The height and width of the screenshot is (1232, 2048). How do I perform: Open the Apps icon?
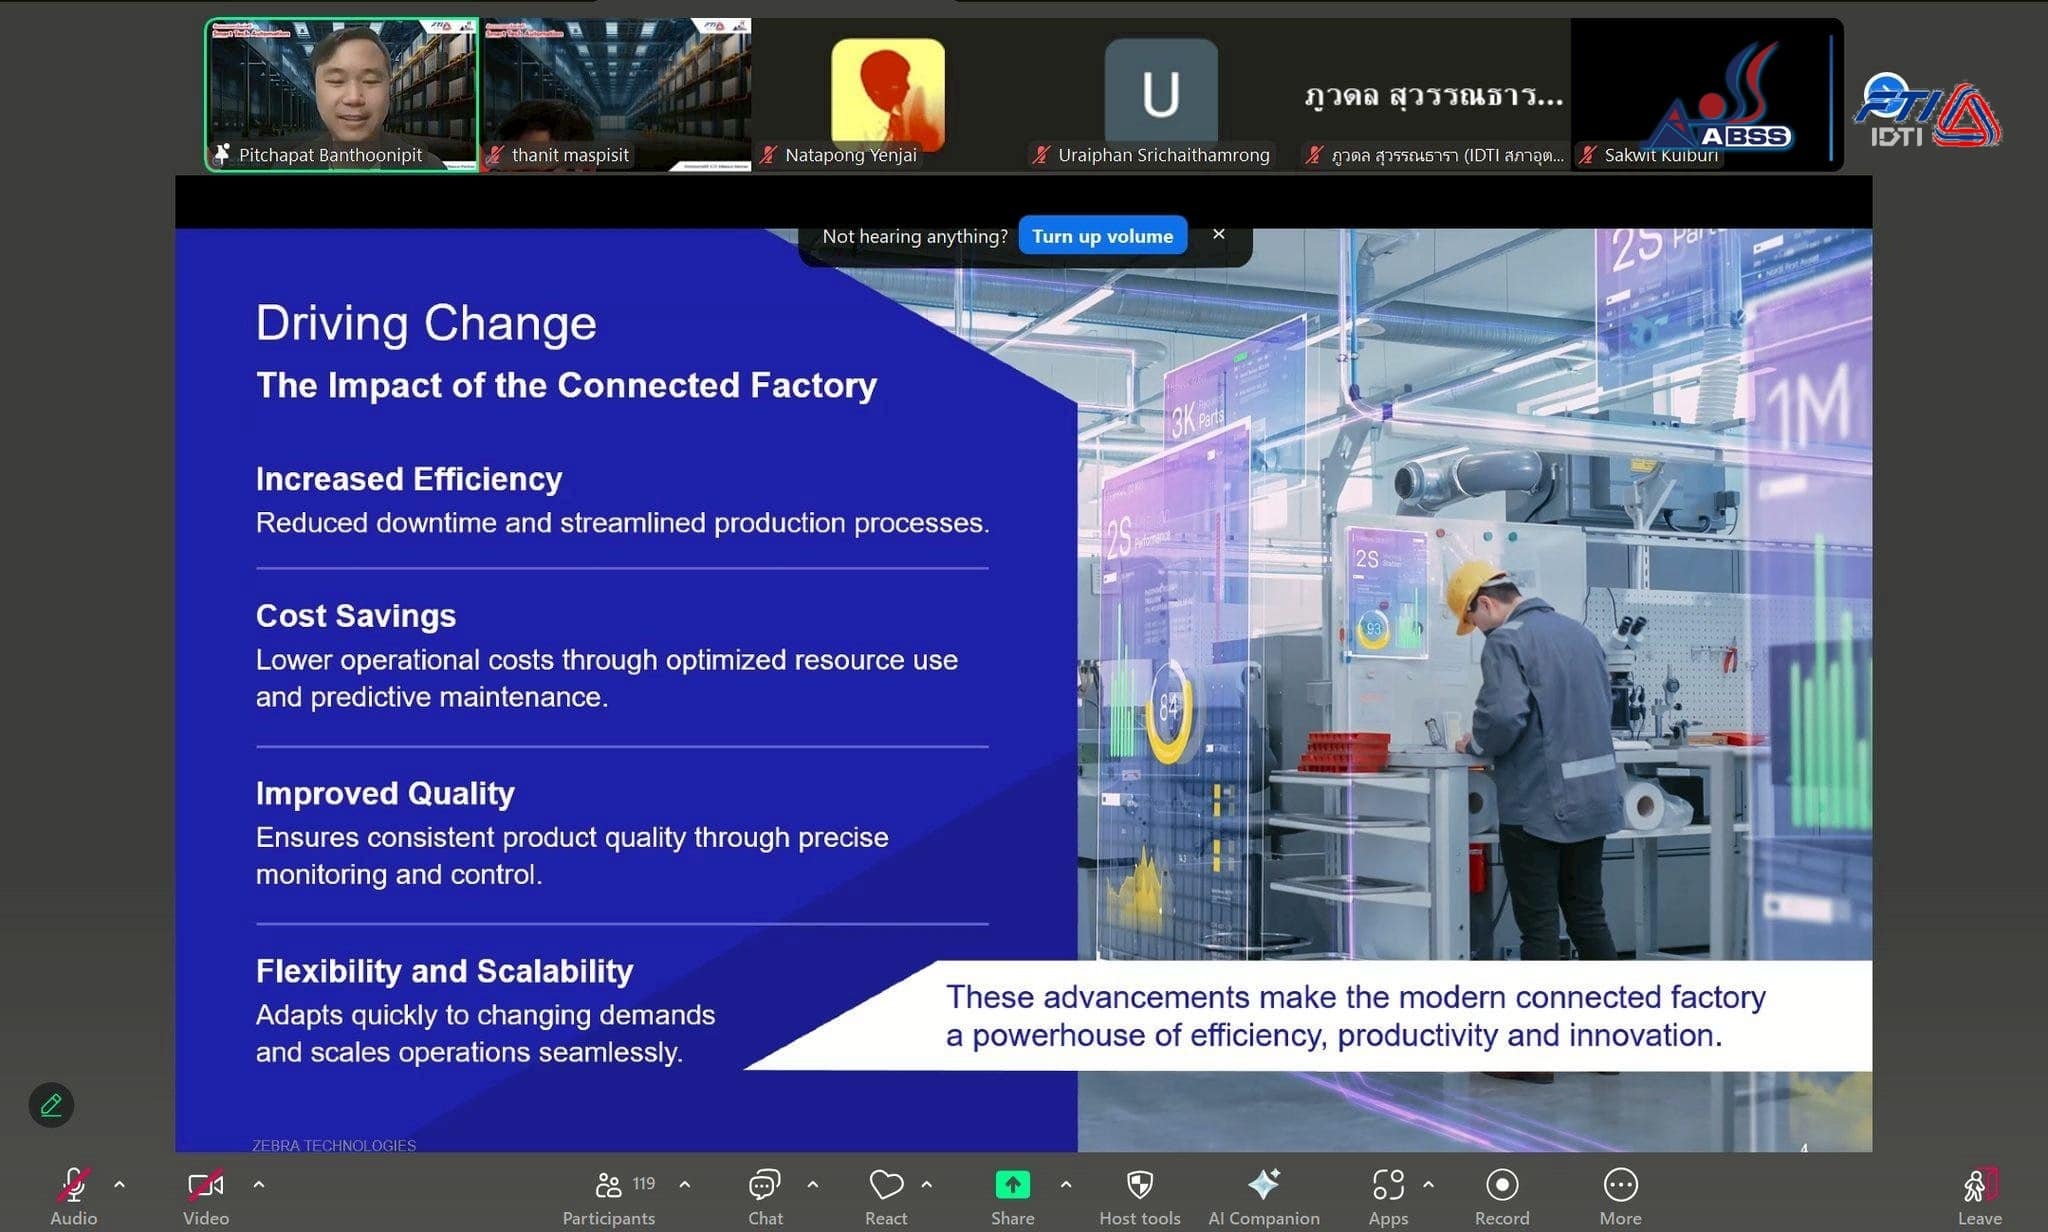pyautogui.click(x=1388, y=1185)
